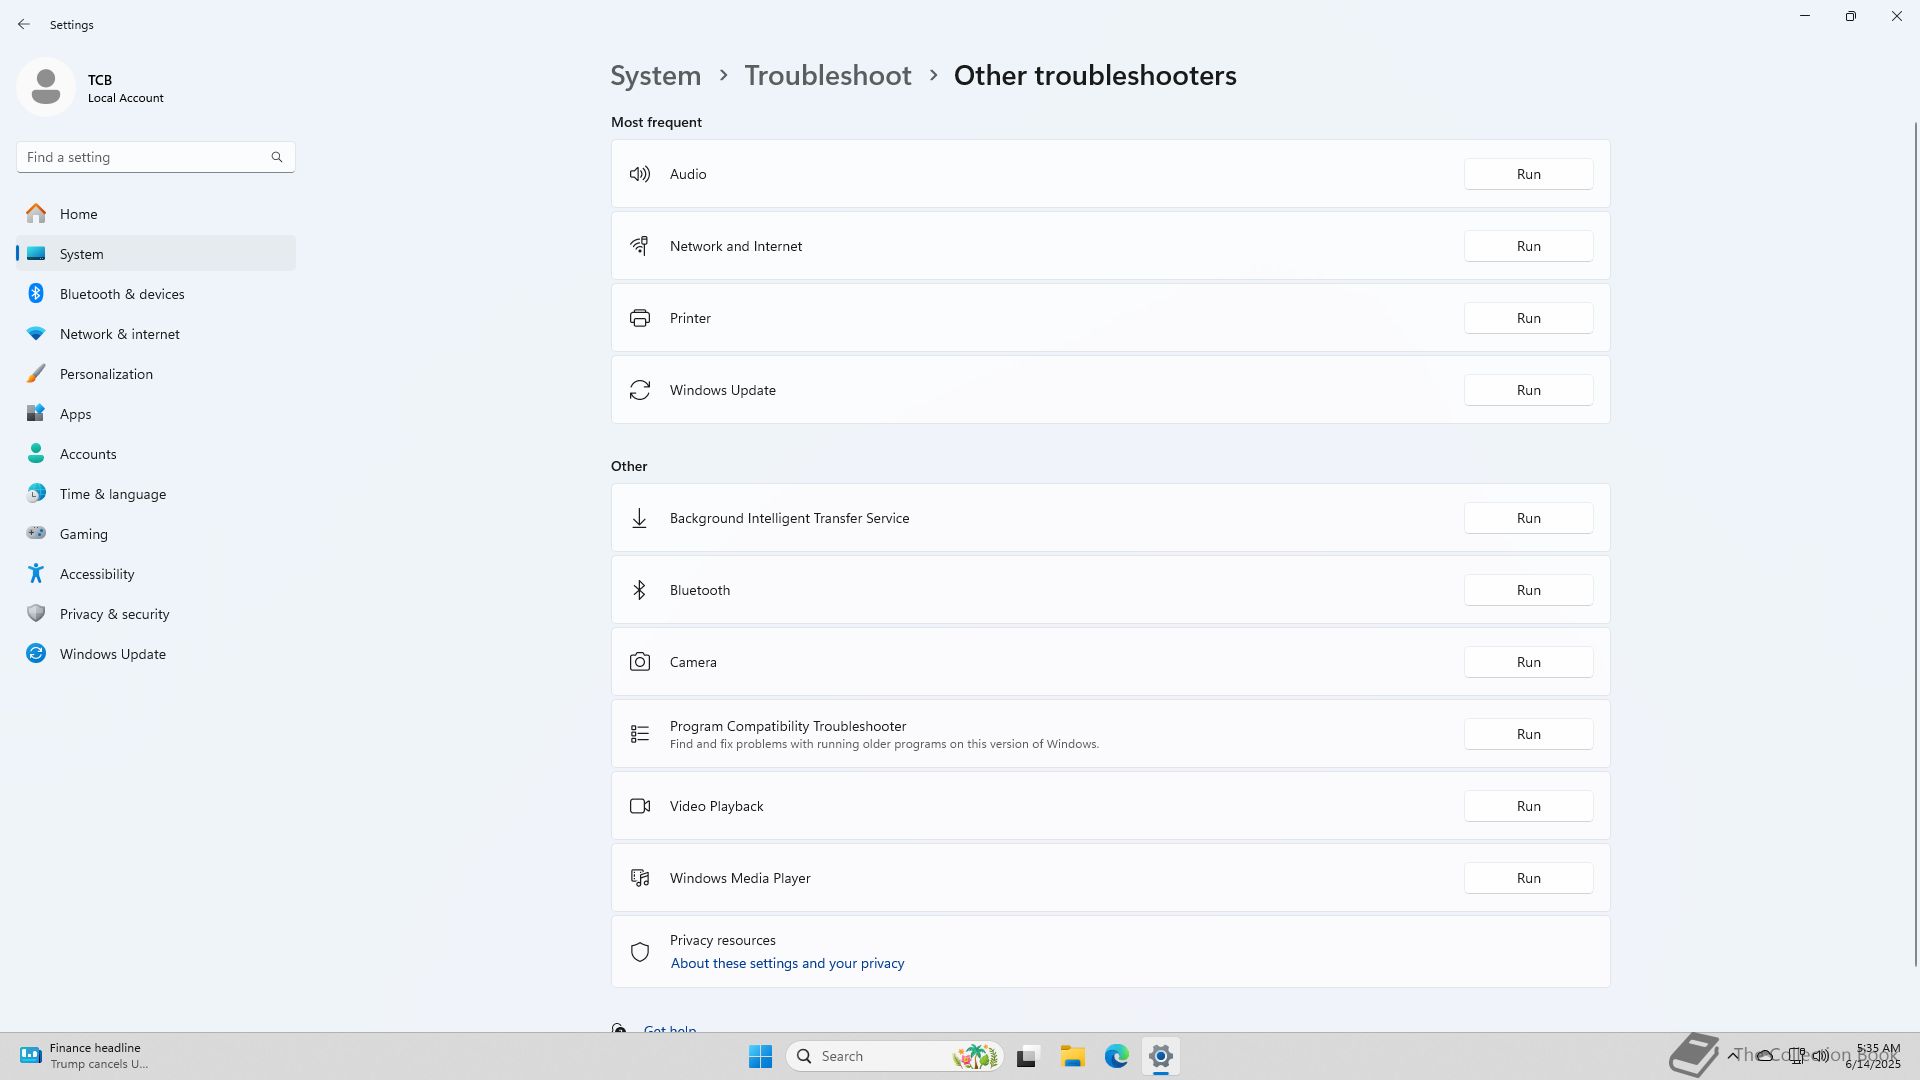Open Gaming settings section

tap(84, 534)
